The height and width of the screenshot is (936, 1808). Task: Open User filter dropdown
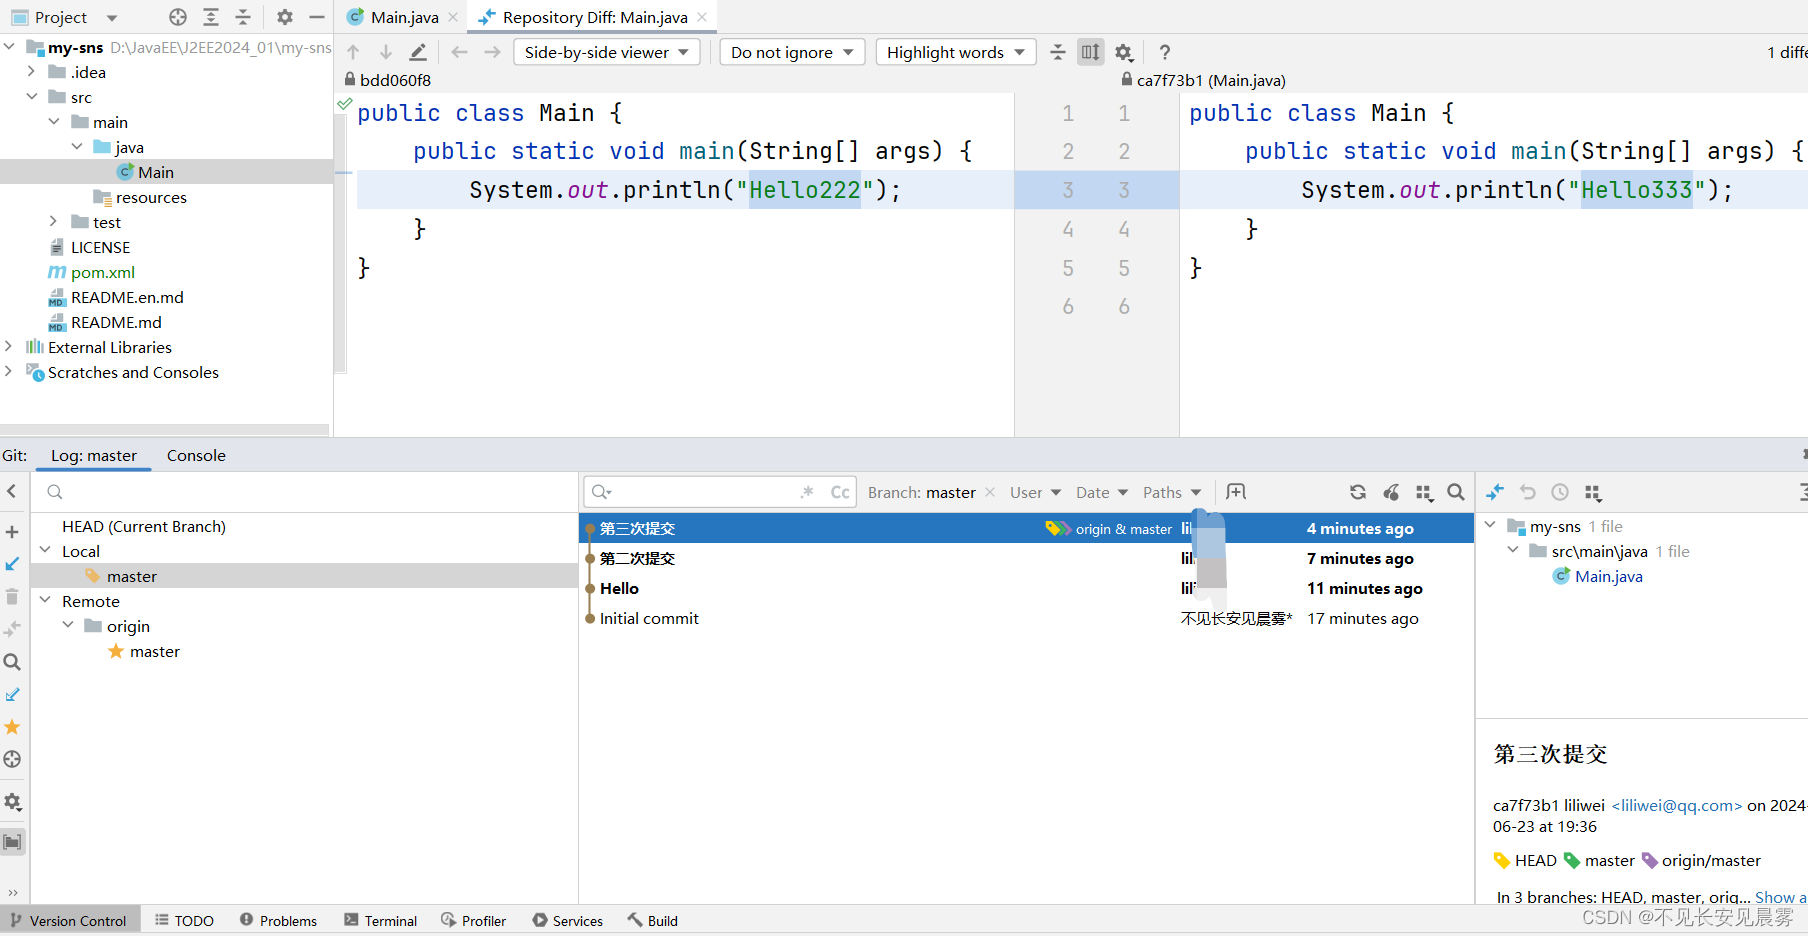point(1035,492)
